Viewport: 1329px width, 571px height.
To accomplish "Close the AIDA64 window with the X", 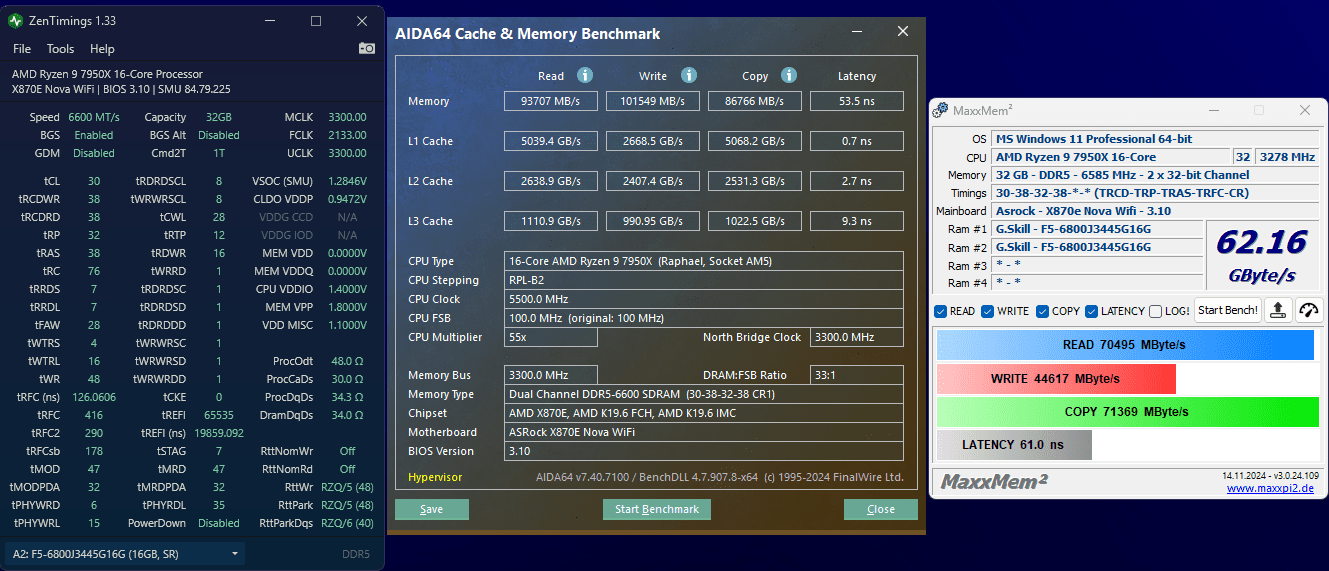I will [x=902, y=32].
